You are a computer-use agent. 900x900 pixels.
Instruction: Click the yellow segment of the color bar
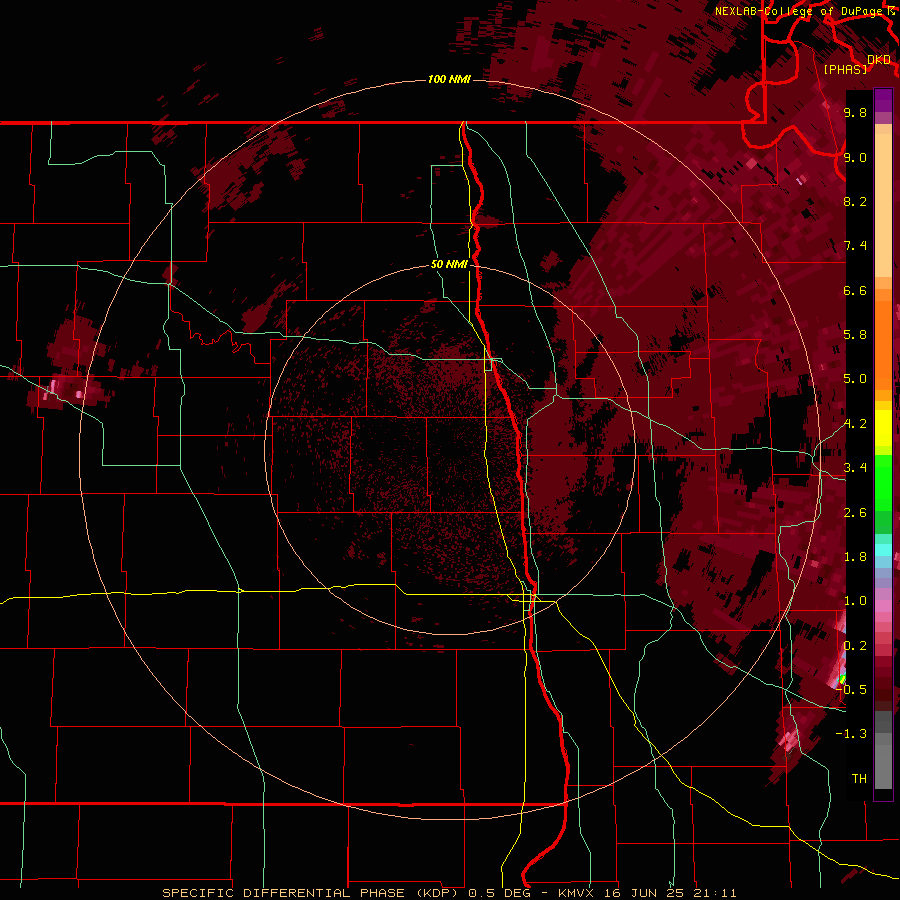pos(883,428)
